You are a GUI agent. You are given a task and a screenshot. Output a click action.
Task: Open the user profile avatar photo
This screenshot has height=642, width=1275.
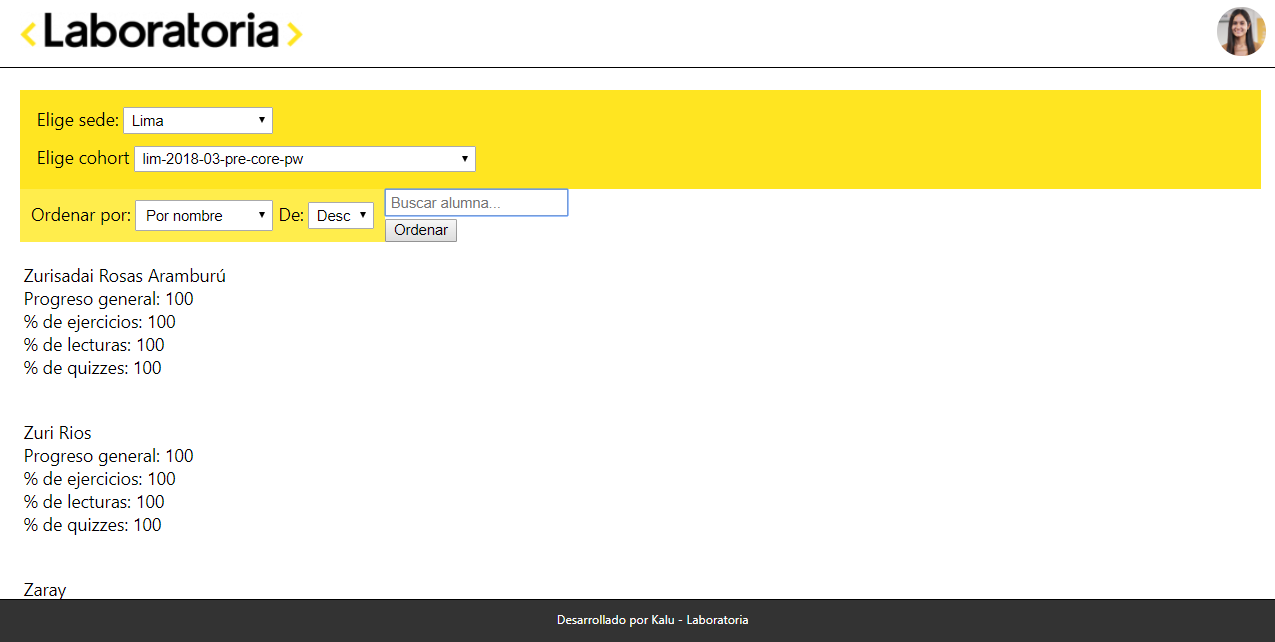1240,32
